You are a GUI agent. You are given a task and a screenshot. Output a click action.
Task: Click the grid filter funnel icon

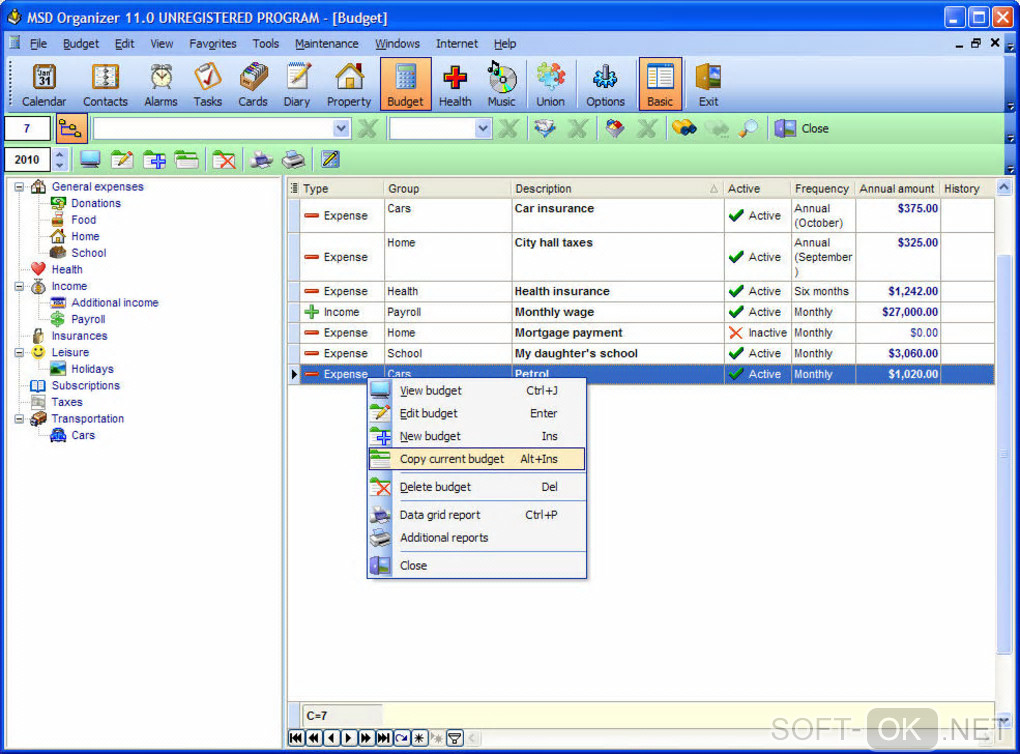(x=455, y=738)
